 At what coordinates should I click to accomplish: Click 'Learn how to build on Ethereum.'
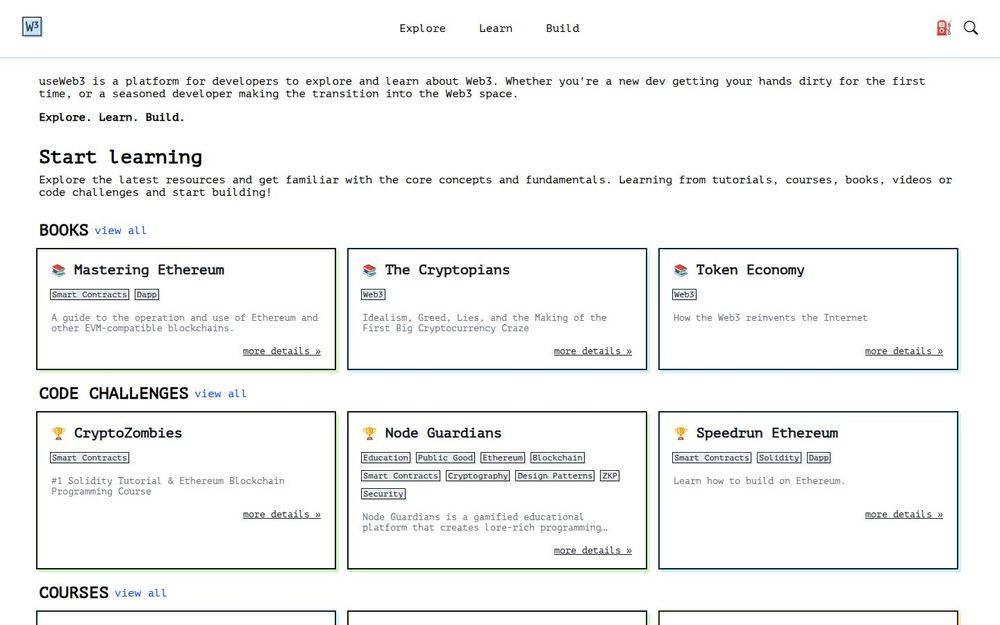click(759, 481)
